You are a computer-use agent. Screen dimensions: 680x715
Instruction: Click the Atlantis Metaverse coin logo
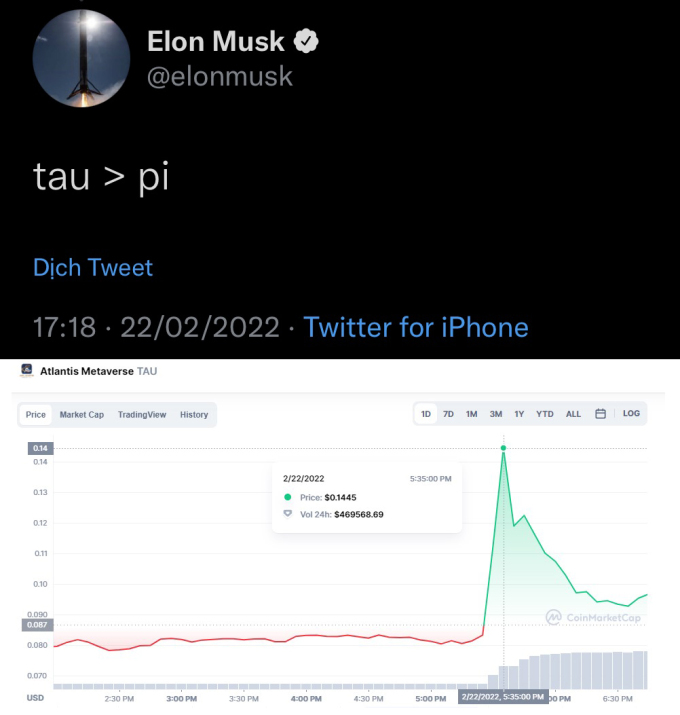point(27,370)
